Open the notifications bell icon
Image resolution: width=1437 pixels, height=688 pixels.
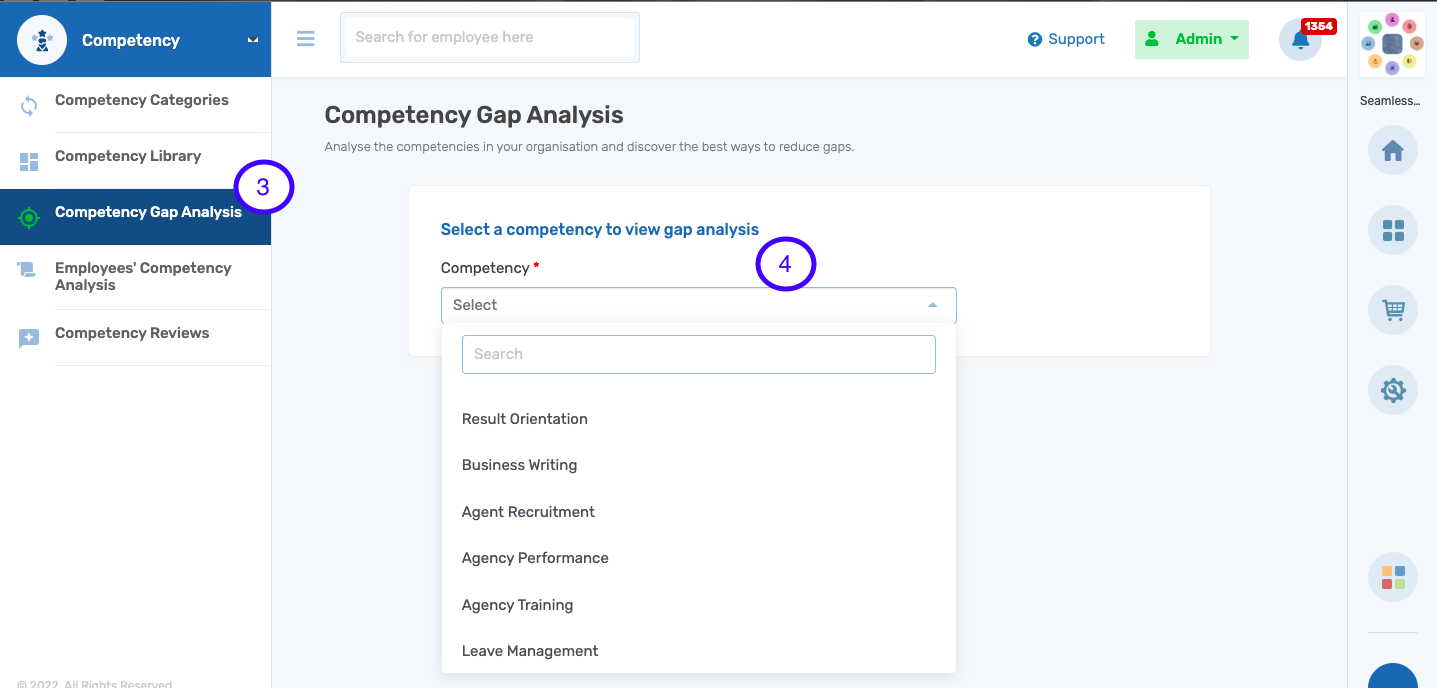[1300, 40]
